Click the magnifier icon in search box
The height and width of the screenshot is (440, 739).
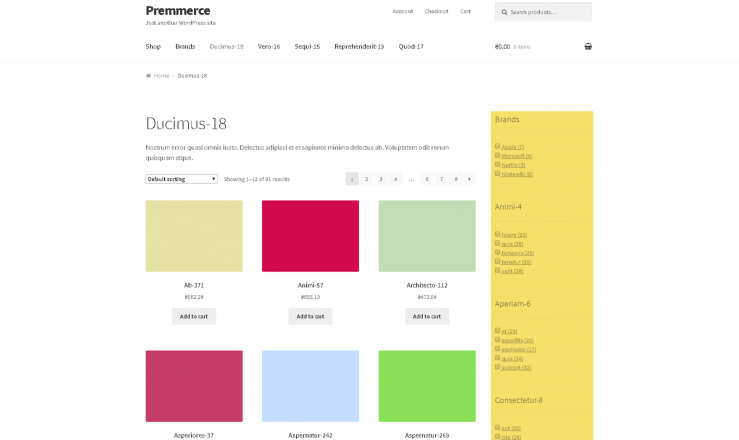click(x=504, y=12)
